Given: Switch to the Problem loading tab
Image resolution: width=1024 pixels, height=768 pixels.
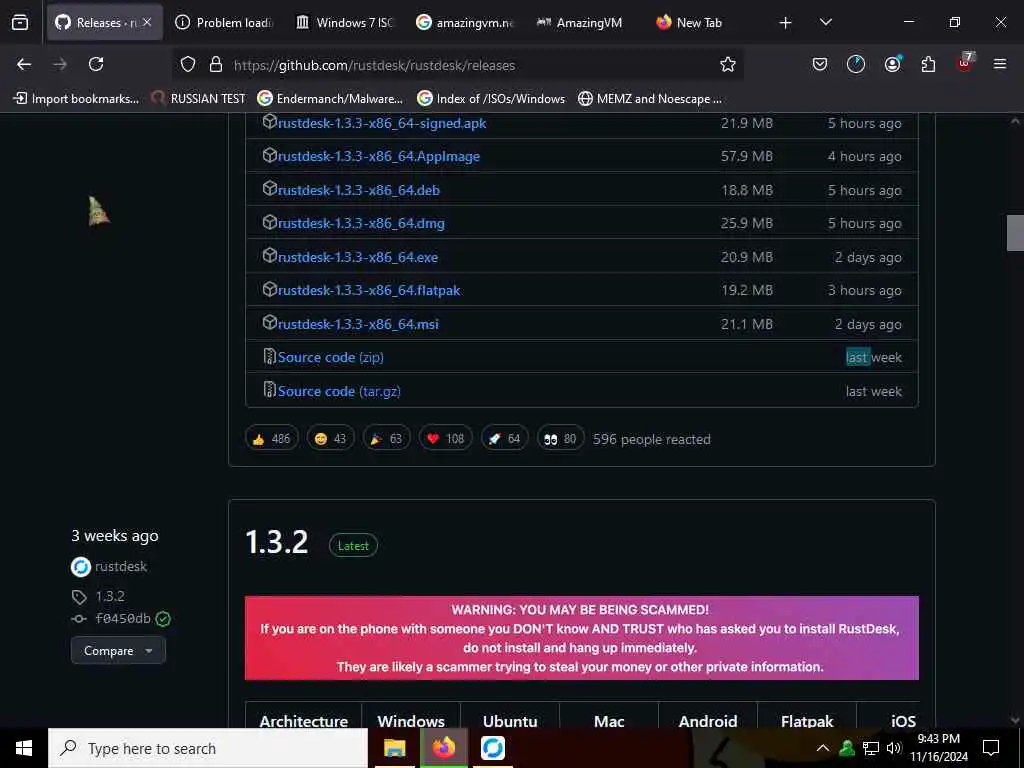Looking at the screenshot, I should 225,23.
